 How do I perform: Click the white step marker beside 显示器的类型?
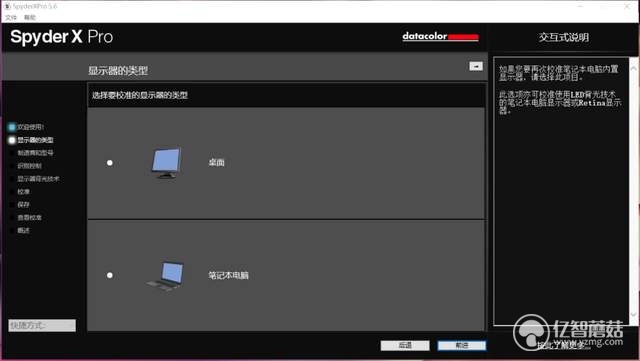[x=11, y=140]
